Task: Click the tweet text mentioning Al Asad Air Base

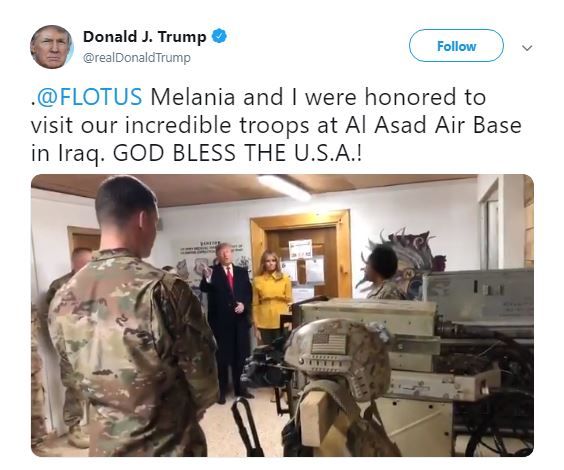Action: coord(276,126)
